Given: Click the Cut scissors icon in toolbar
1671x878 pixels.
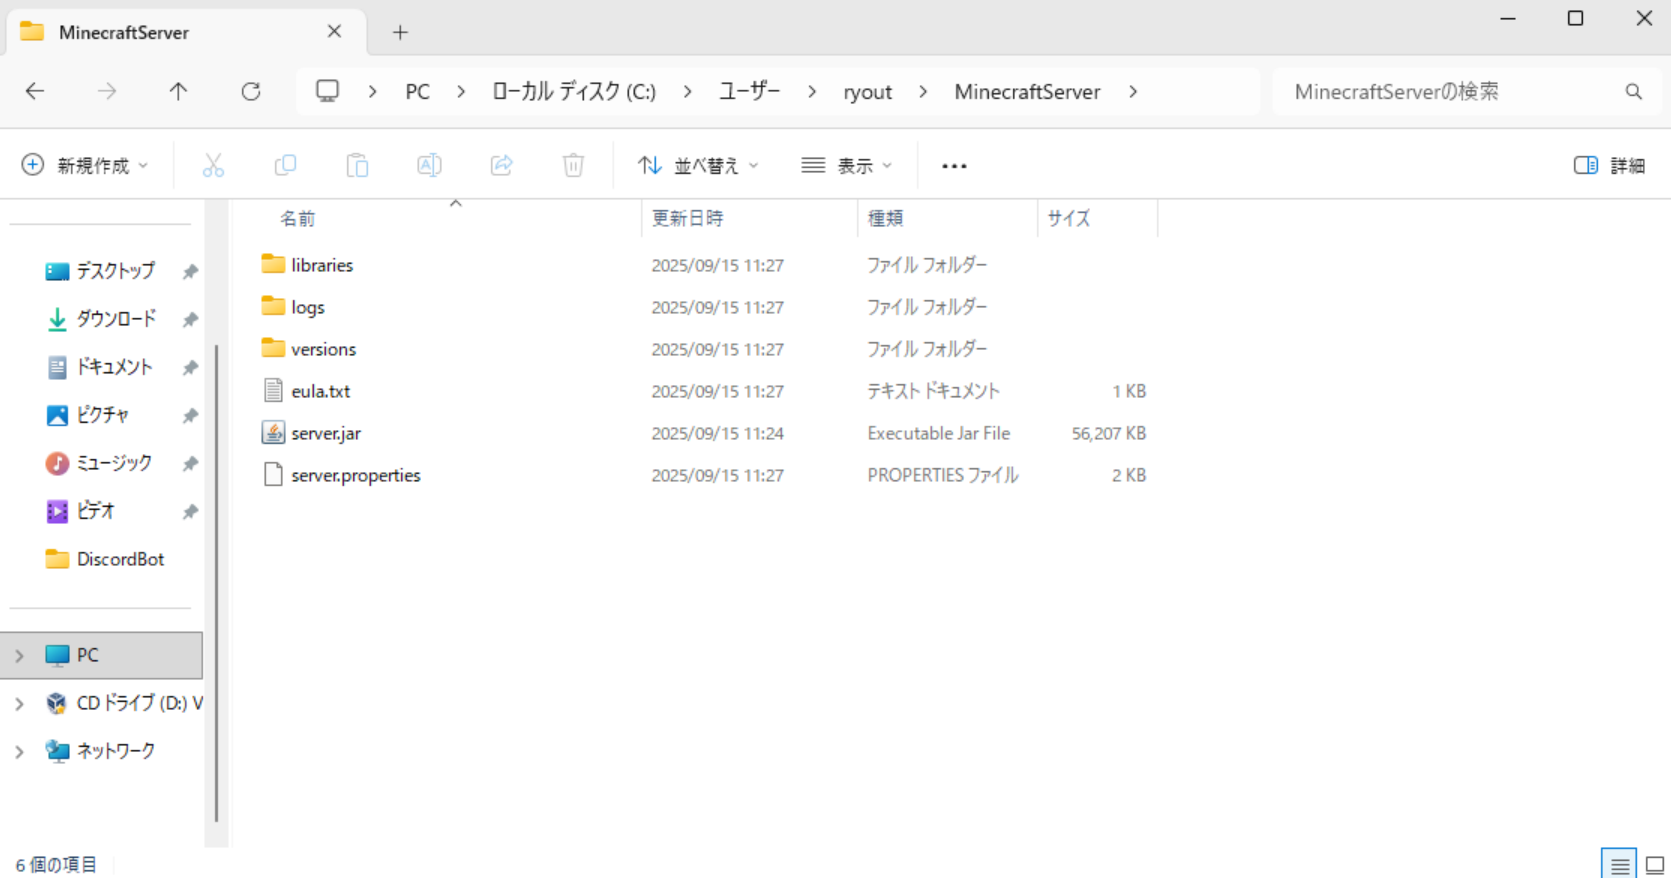Looking at the screenshot, I should point(213,165).
